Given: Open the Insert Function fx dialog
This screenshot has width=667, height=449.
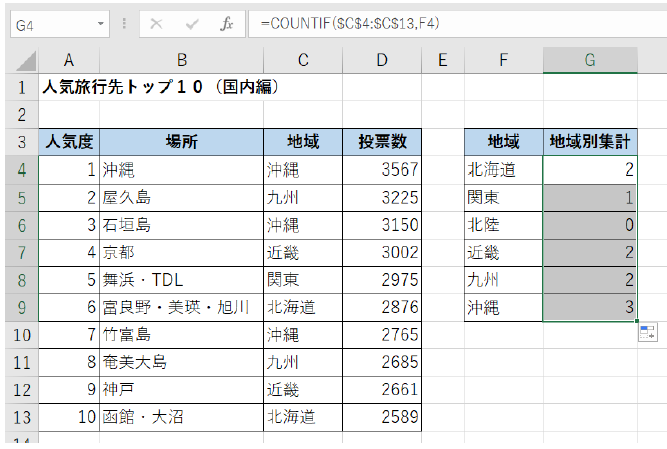Looking at the screenshot, I should click(x=227, y=24).
